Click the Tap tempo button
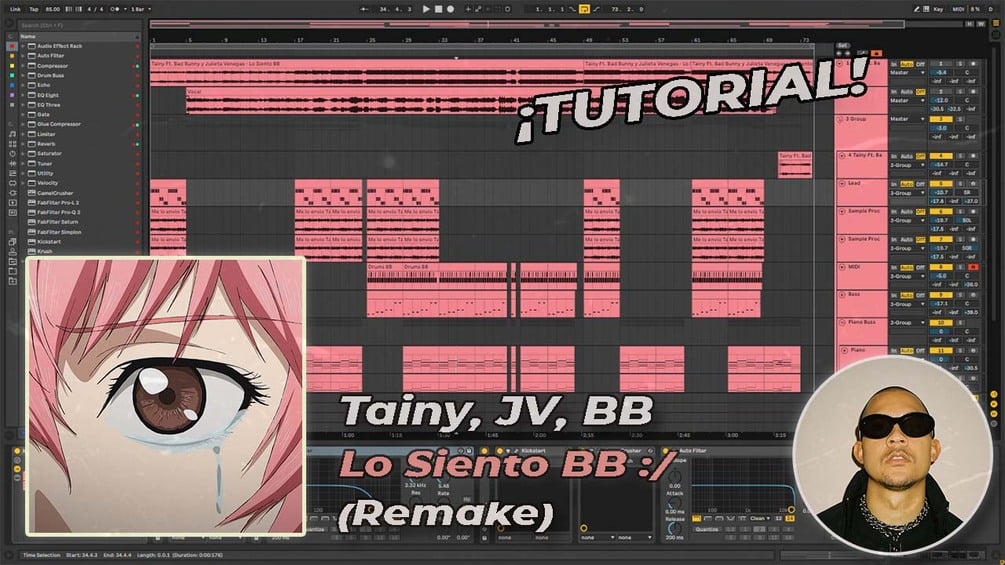Screen dimensions: 1005x565 pos(34,9)
